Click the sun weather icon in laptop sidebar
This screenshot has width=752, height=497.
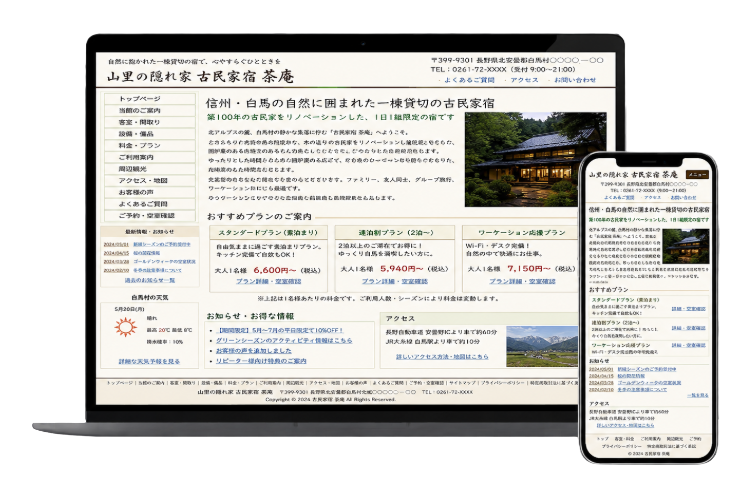[x=126, y=327]
